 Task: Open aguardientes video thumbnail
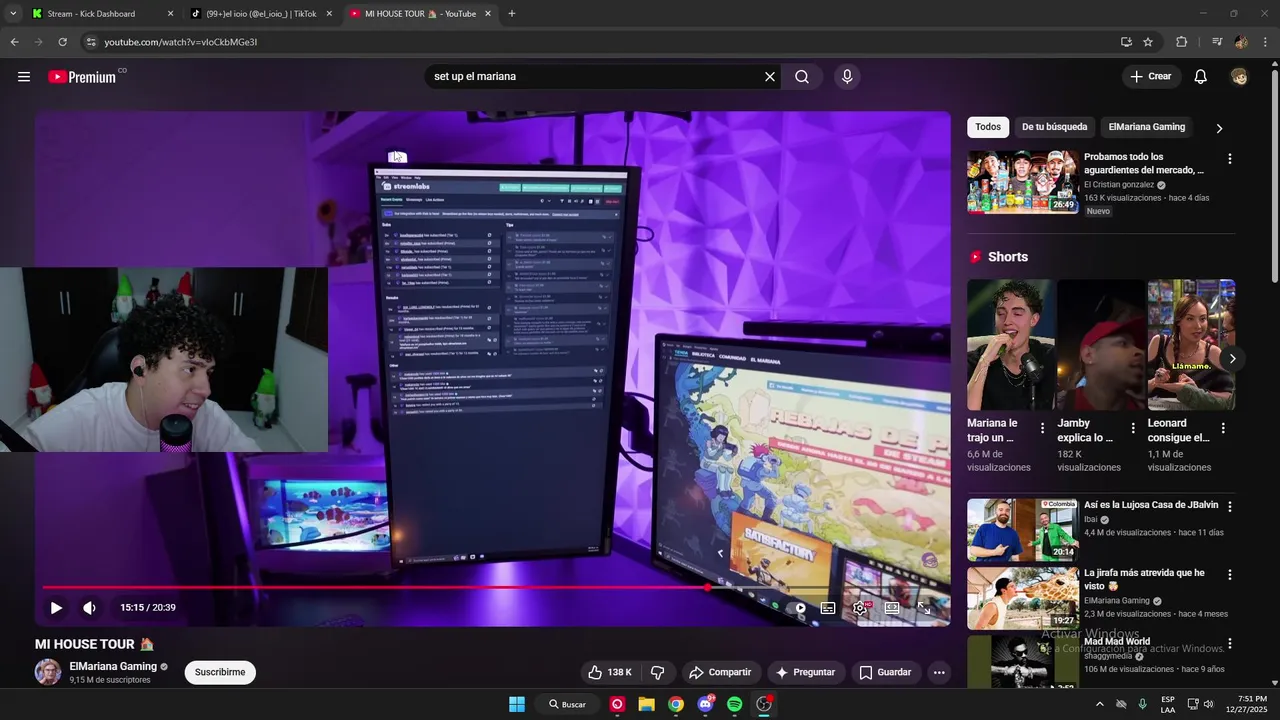tap(1022, 182)
